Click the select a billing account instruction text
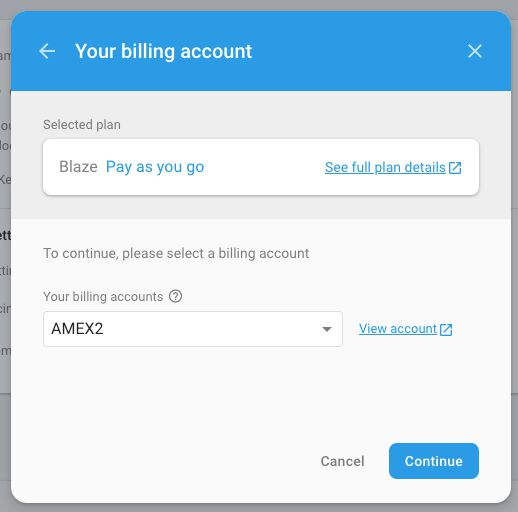This screenshot has width=518, height=512. [176, 253]
